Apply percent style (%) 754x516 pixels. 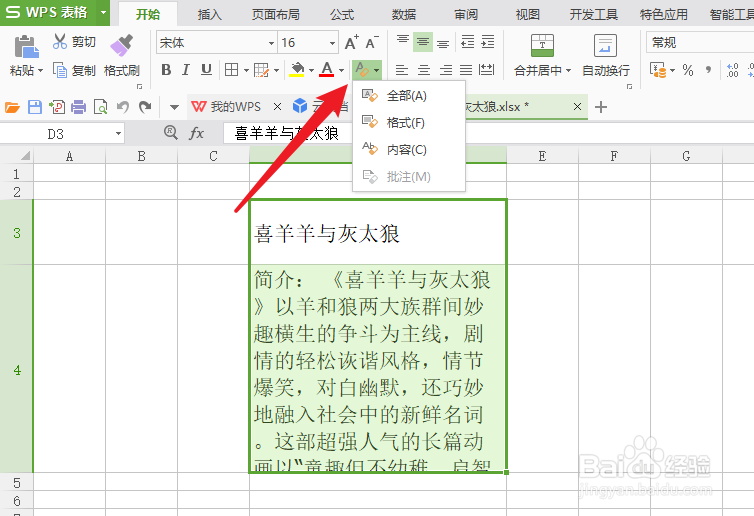coord(688,70)
